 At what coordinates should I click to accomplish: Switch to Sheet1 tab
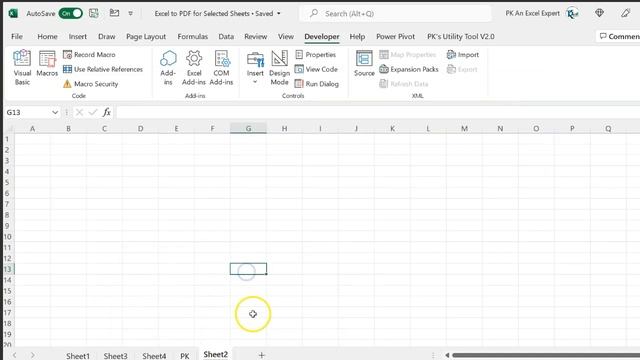78,356
